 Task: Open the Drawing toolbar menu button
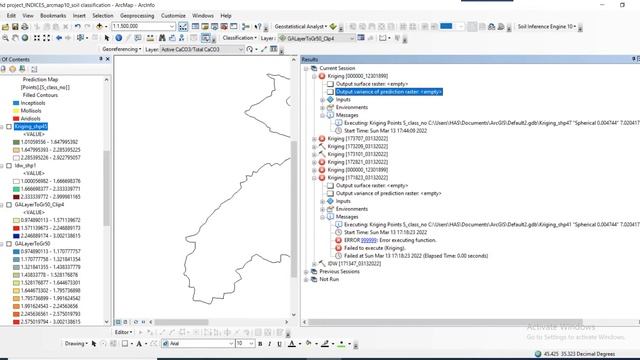76,344
